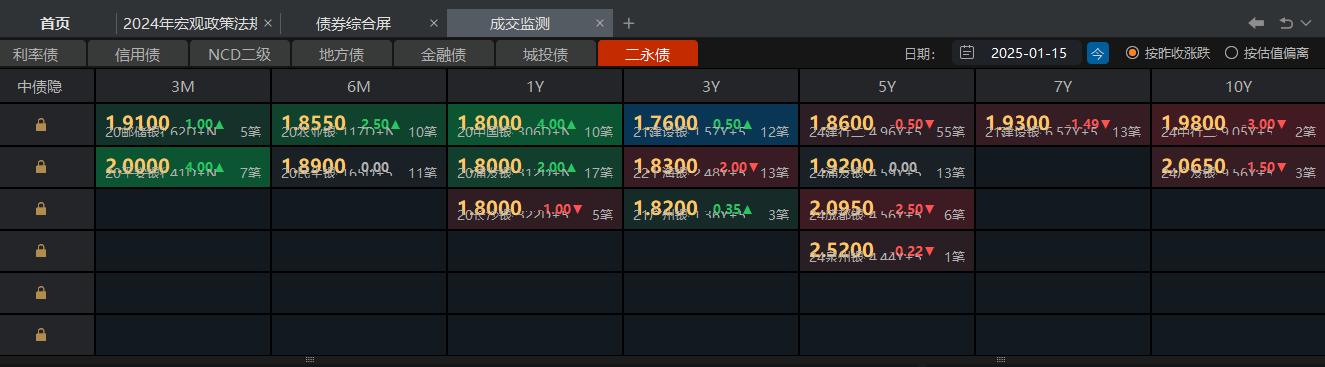Open the 2.5200 cell under 5Y
1325x367 pixels.
pos(887,251)
